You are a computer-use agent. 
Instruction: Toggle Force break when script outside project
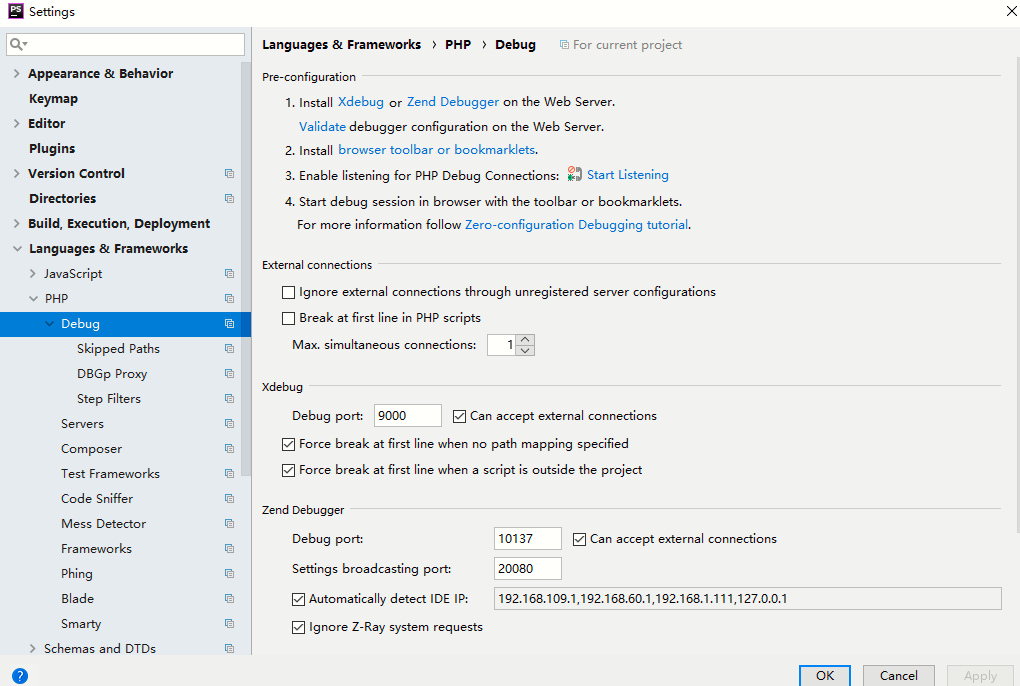point(288,470)
